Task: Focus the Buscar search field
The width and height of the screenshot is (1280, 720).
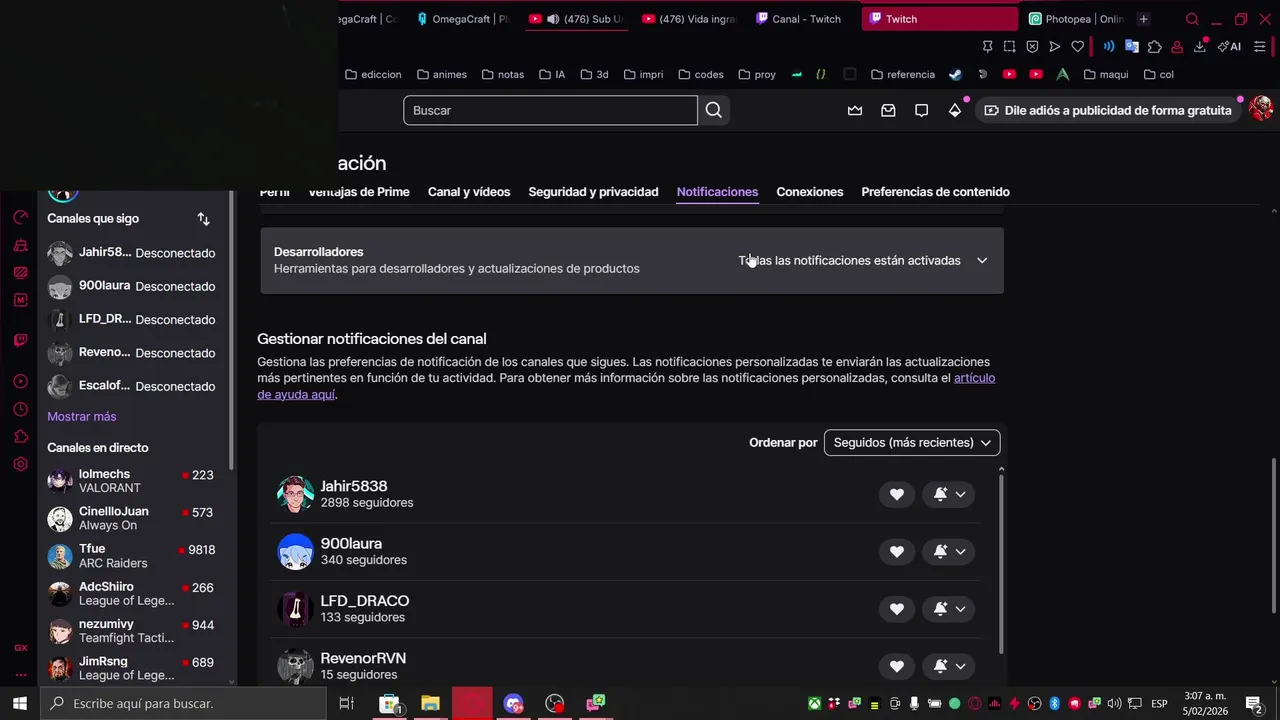Action: point(550,110)
